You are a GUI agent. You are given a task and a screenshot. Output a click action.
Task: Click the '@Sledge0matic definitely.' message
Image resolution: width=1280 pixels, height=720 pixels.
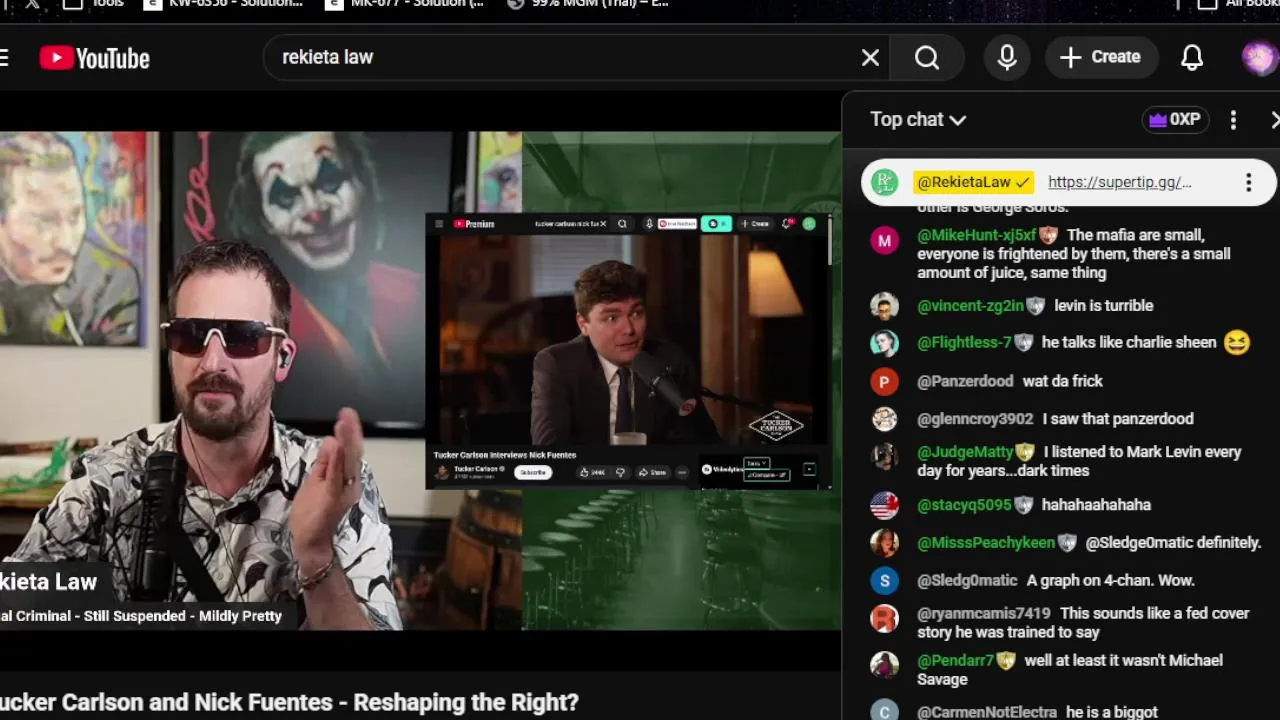[x=1173, y=542]
